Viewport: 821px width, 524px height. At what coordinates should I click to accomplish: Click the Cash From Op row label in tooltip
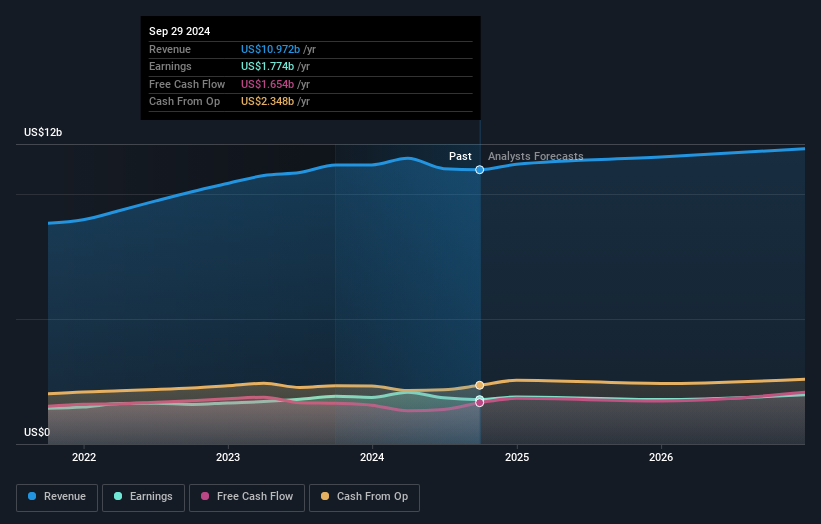(184, 102)
